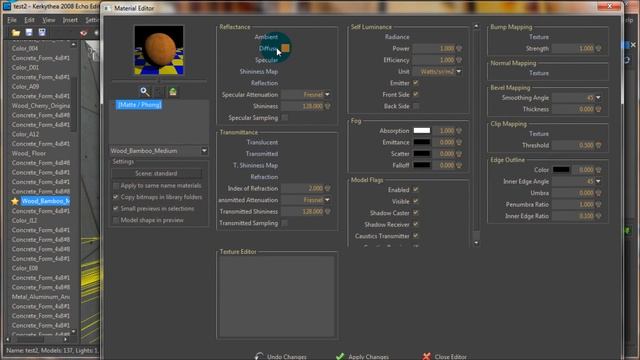
Task: Toggle the Shadow Receiver checkbox
Action: 416,224
